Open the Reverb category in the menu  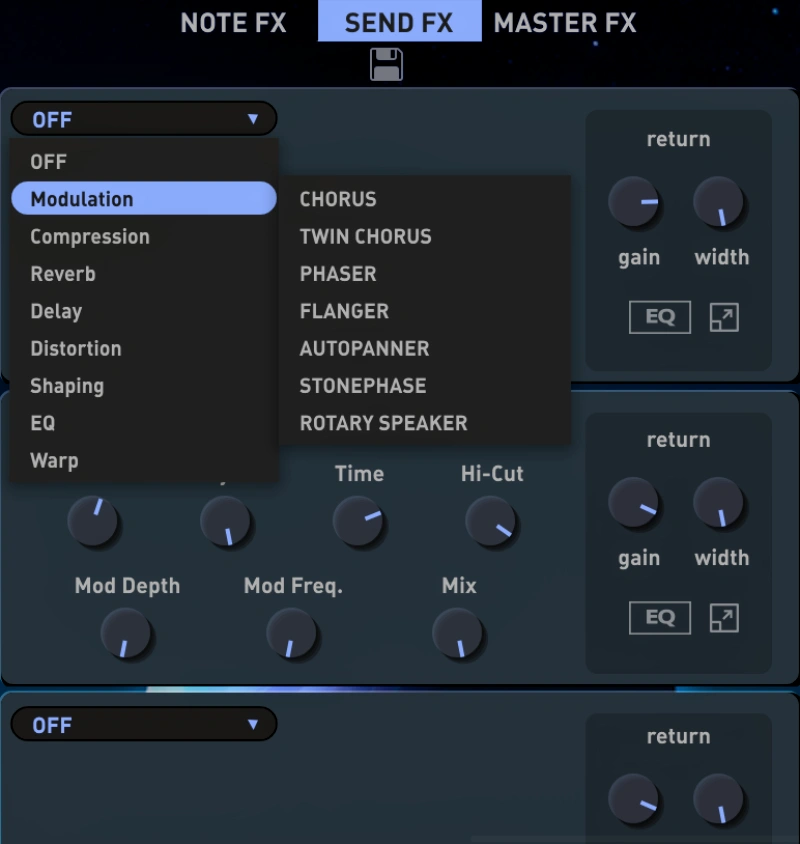tap(63, 274)
